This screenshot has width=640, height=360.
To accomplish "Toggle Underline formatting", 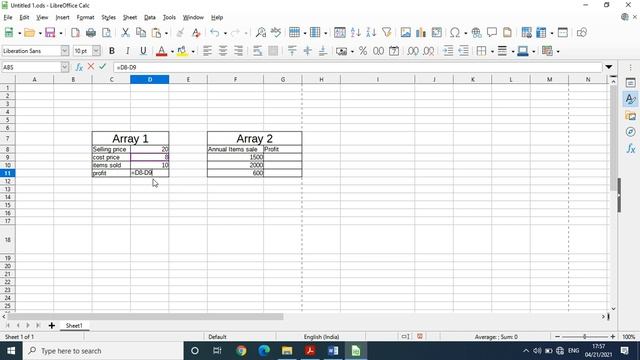I will 143,51.
